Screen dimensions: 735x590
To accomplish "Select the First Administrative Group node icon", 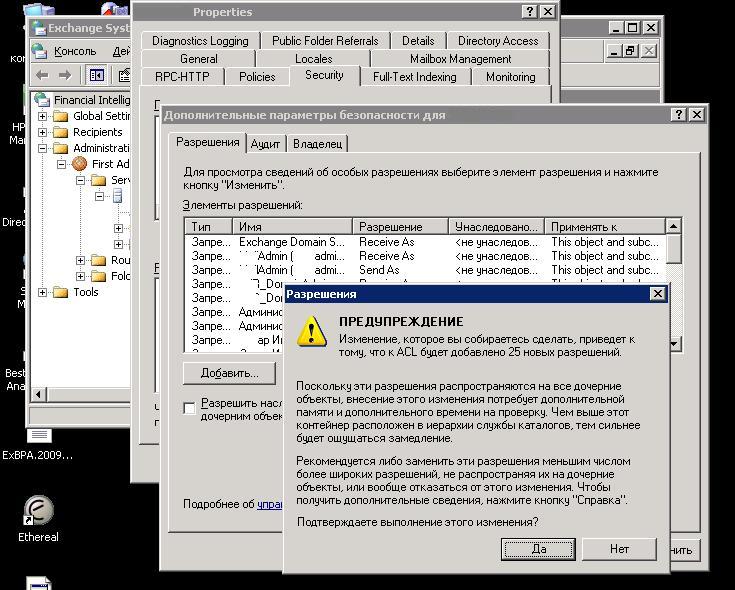I will click(79, 164).
